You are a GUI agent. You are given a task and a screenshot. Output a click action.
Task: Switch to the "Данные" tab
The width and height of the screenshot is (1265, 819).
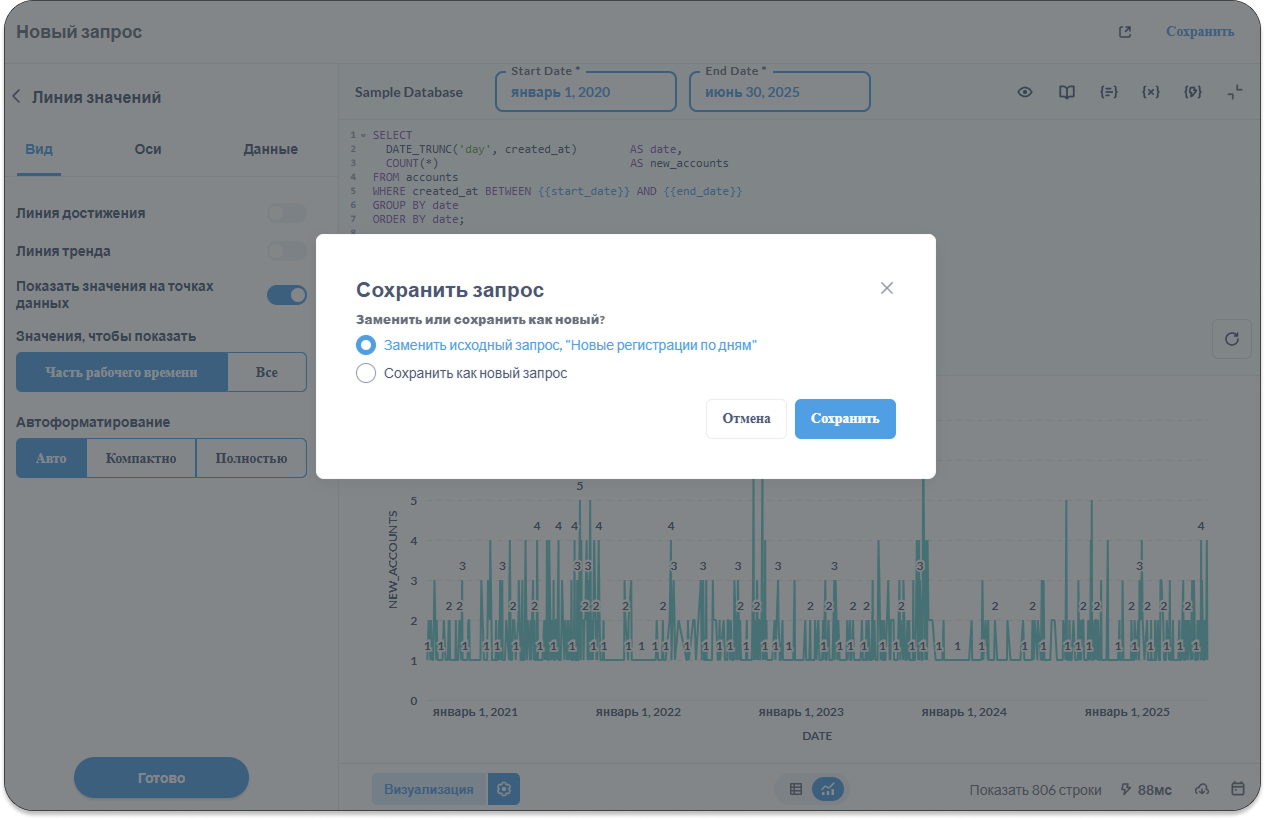click(x=270, y=149)
